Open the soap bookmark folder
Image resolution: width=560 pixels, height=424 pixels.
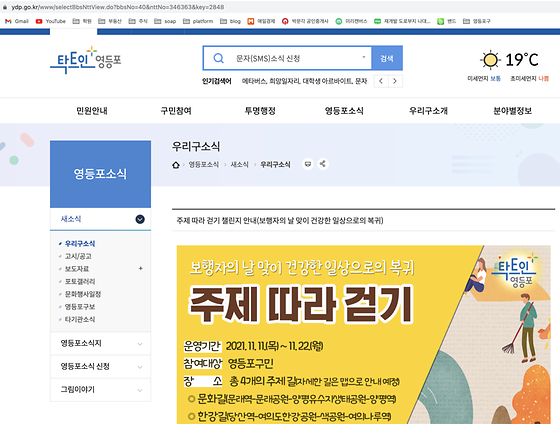pyautogui.click(x=165, y=21)
